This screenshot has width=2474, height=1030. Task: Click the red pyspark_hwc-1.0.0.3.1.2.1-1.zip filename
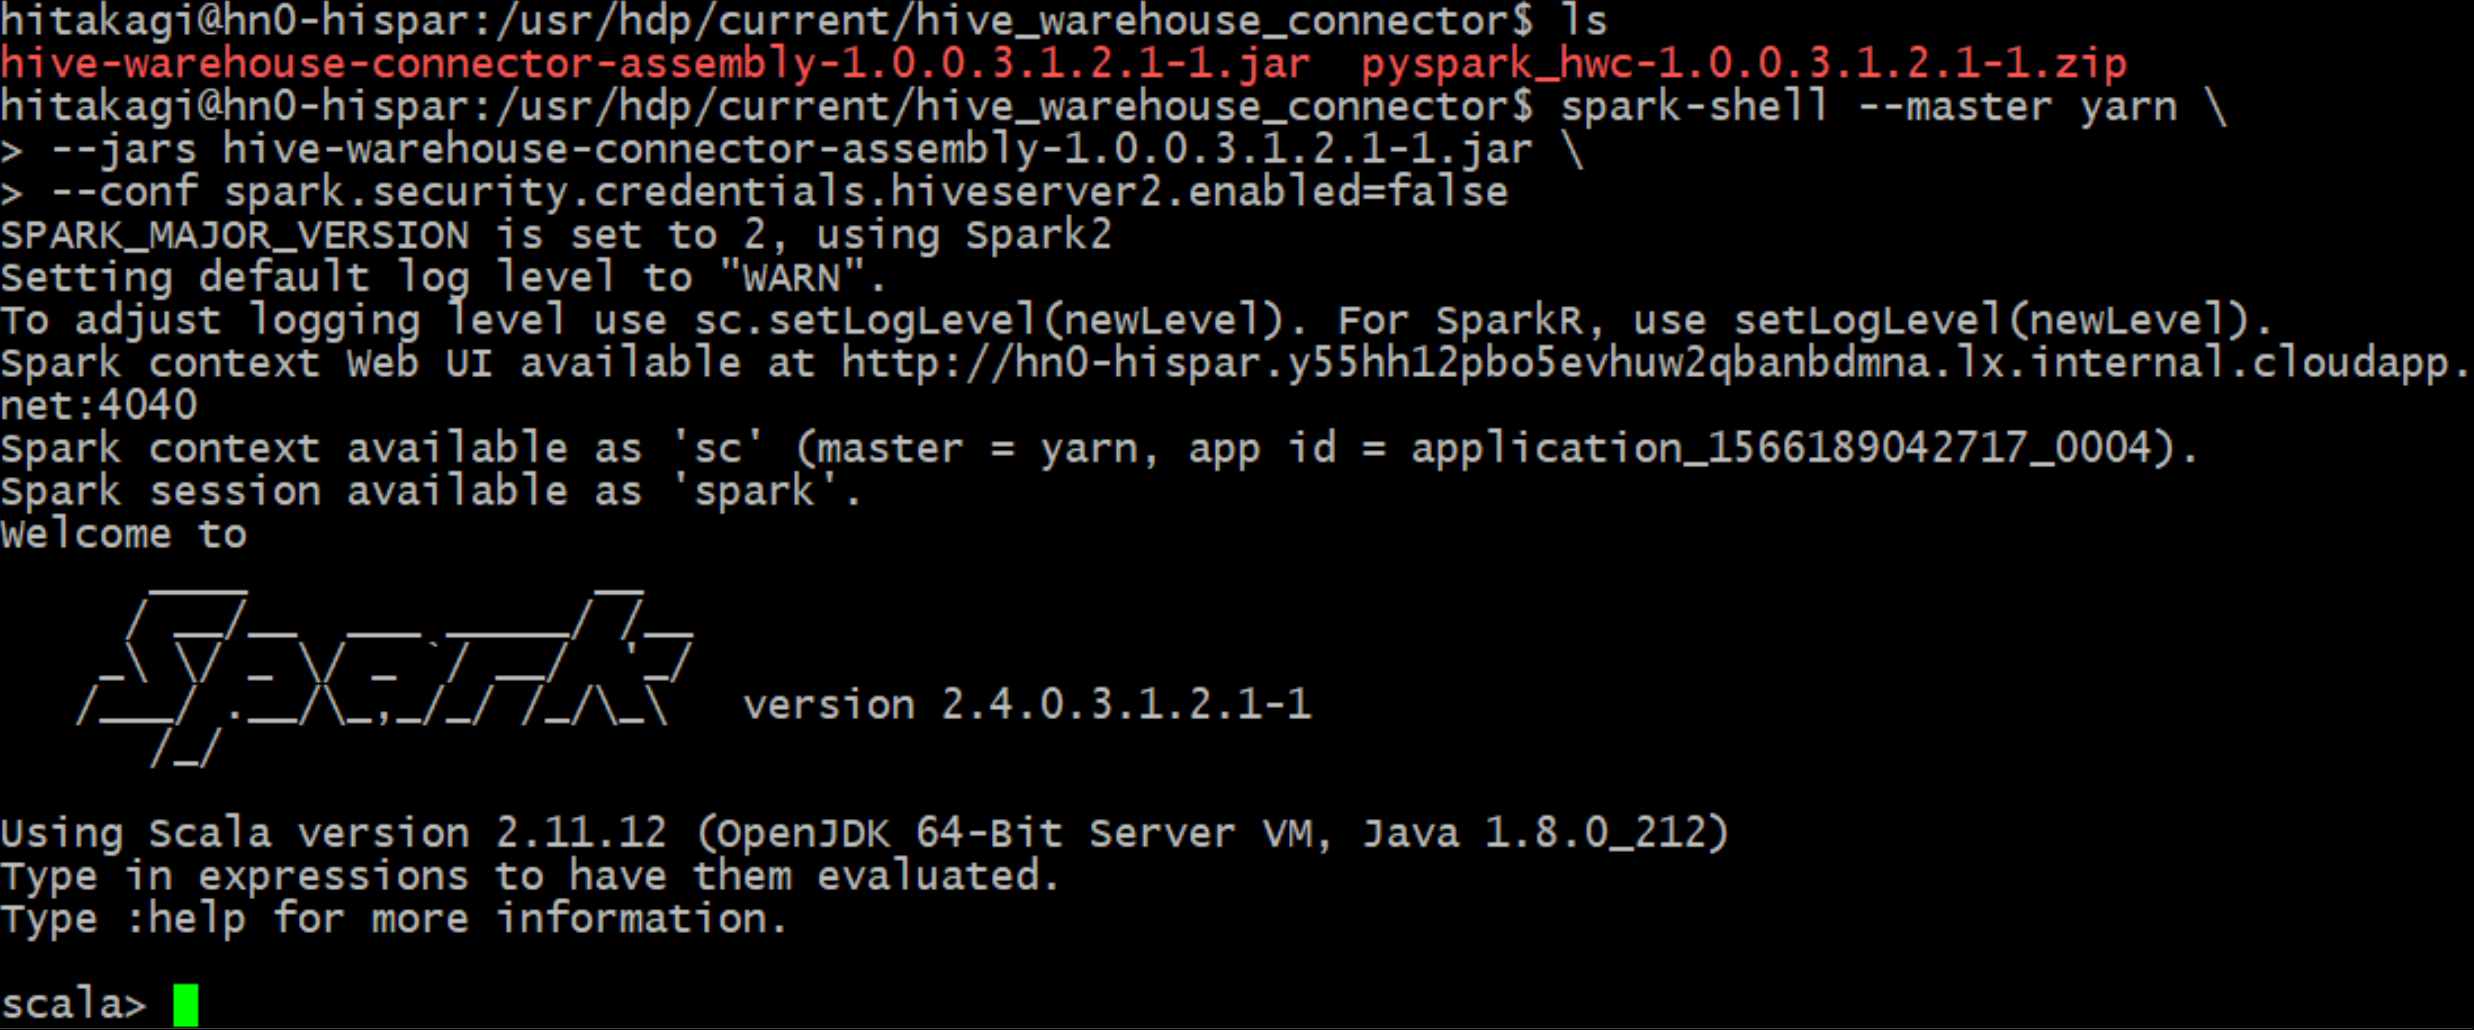[1744, 64]
